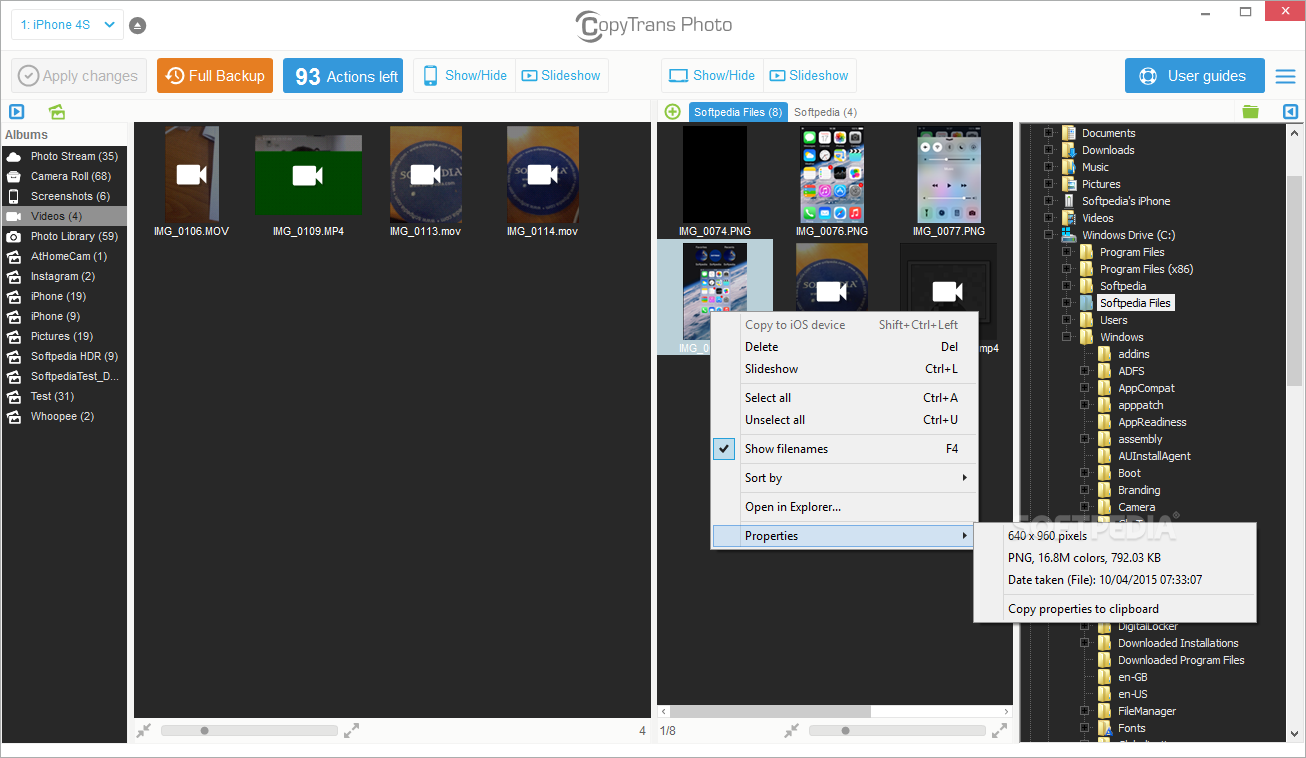Eject the iPhone 4S device
Image resolution: width=1306 pixels, height=758 pixels.
pyautogui.click(x=137, y=25)
